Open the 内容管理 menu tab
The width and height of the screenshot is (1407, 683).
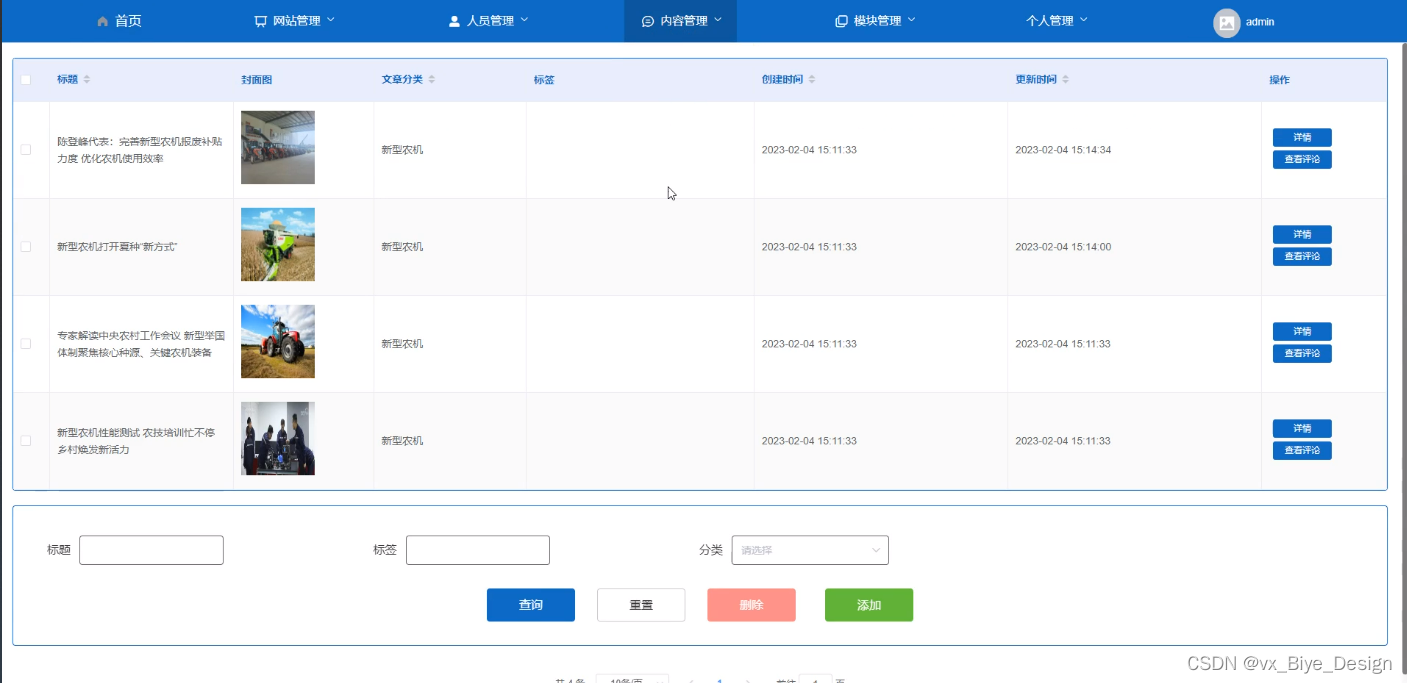[680, 21]
